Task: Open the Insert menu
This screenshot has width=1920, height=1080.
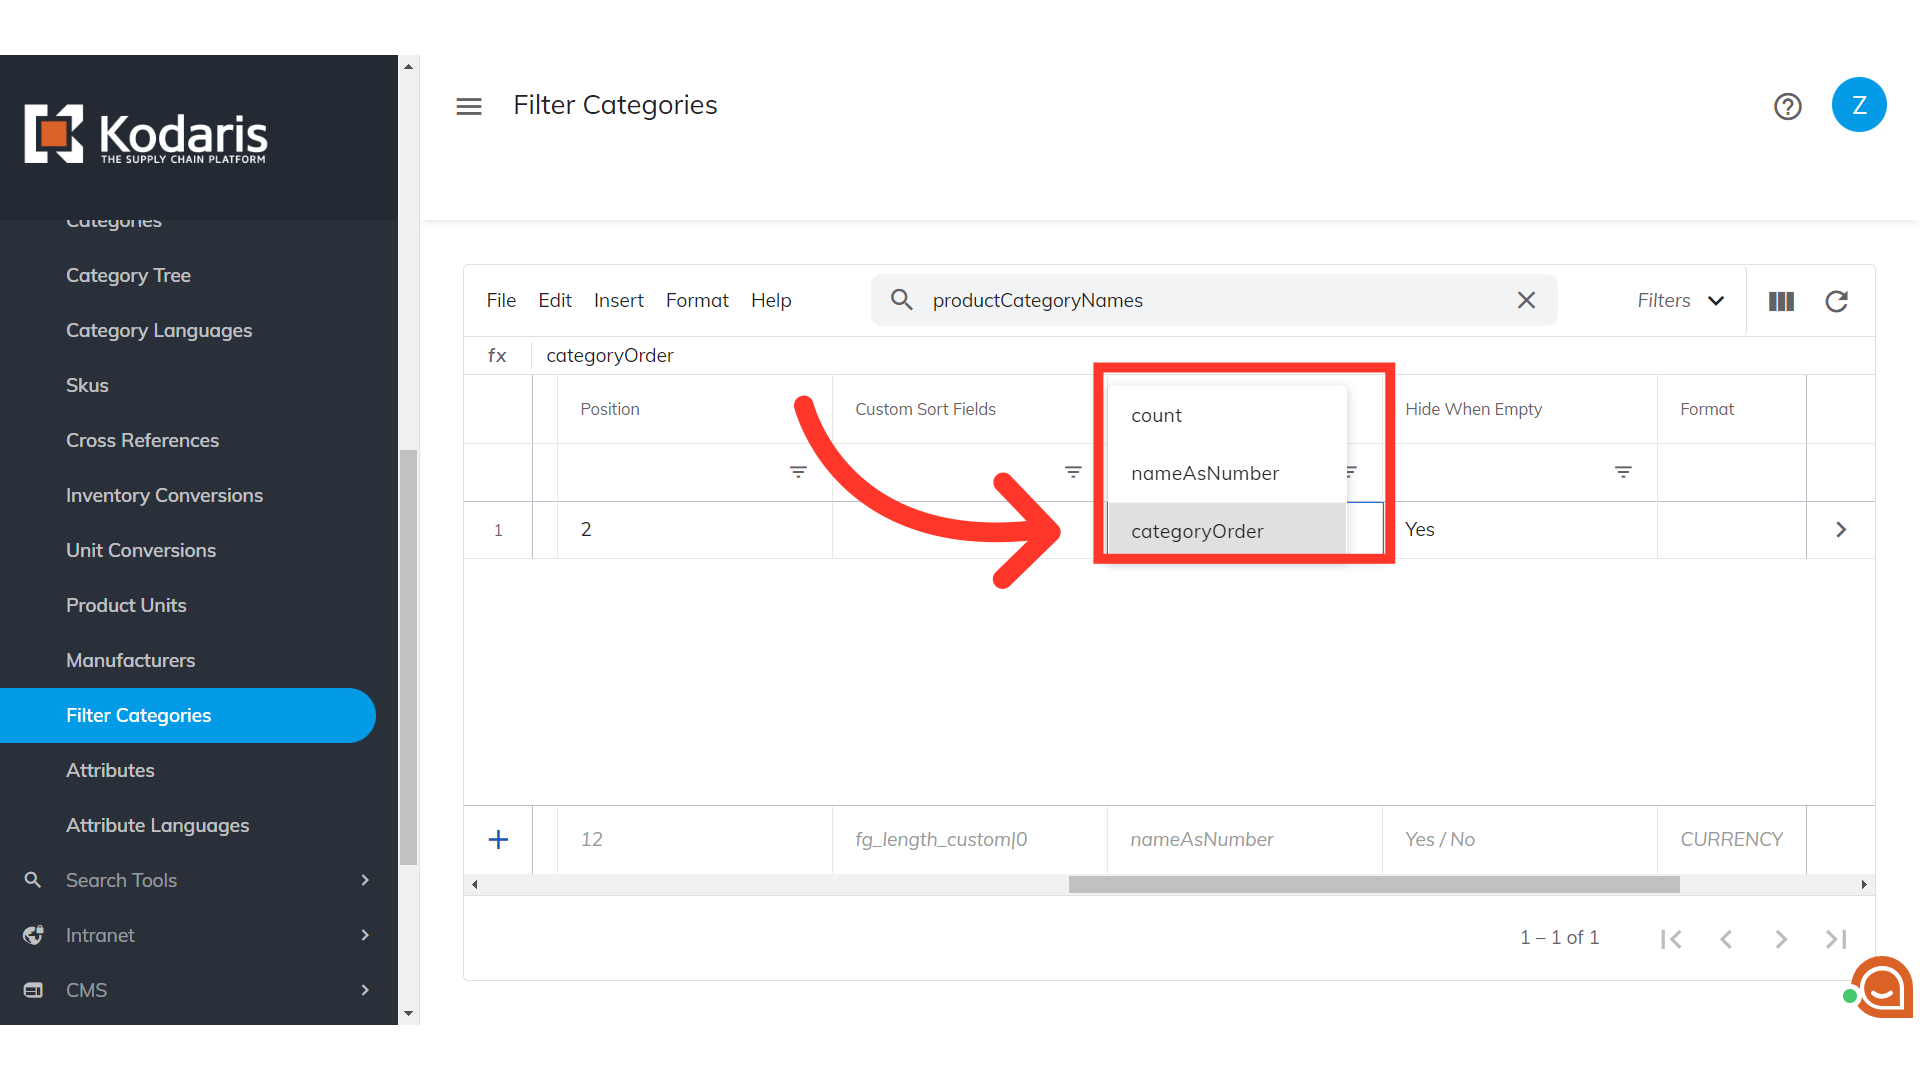Action: click(x=618, y=301)
